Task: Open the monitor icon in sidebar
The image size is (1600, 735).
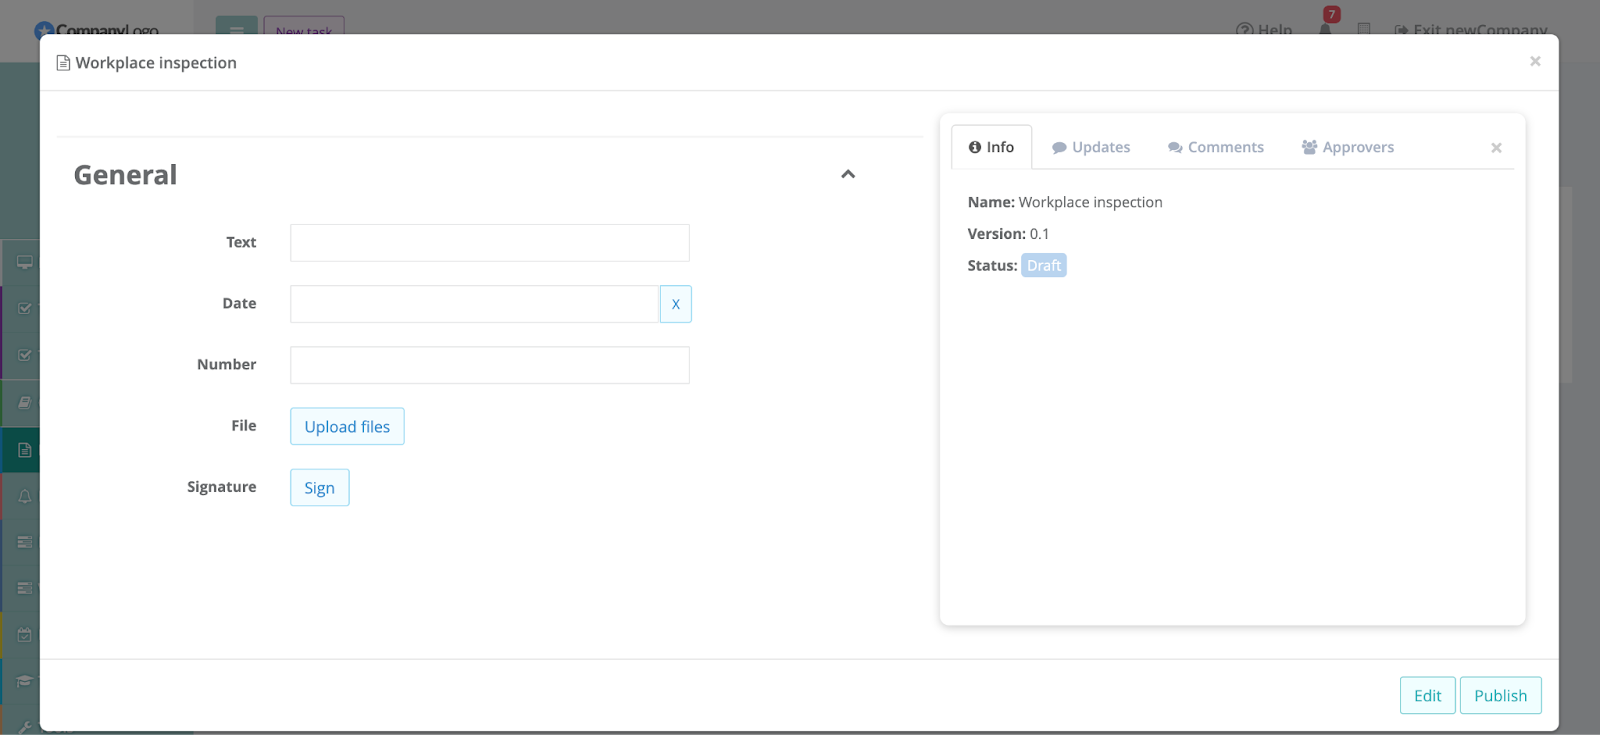Action: 25,262
